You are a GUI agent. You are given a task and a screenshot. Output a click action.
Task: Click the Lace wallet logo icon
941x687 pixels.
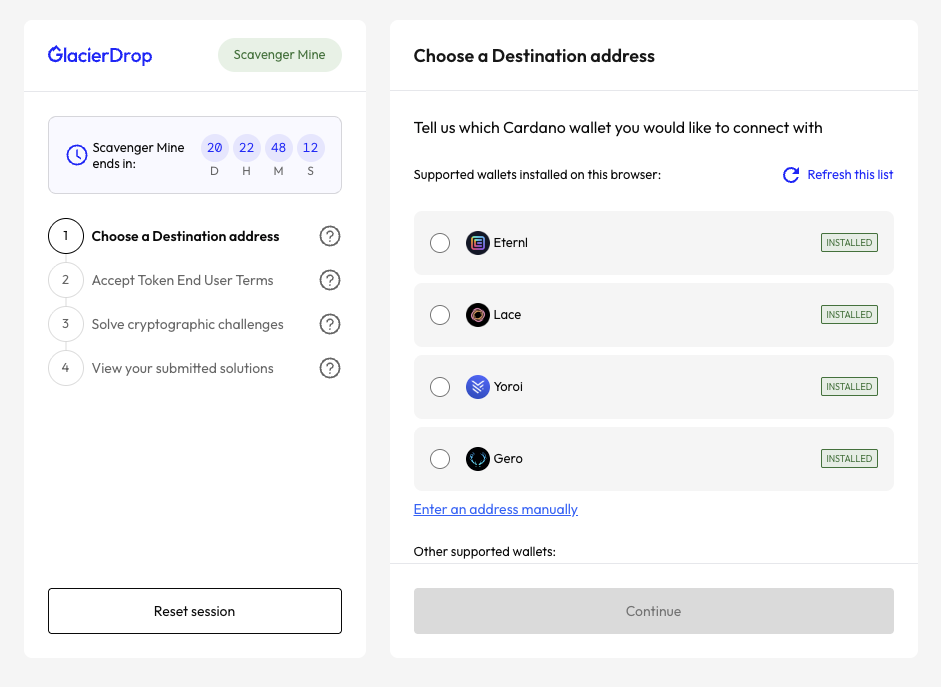click(478, 315)
